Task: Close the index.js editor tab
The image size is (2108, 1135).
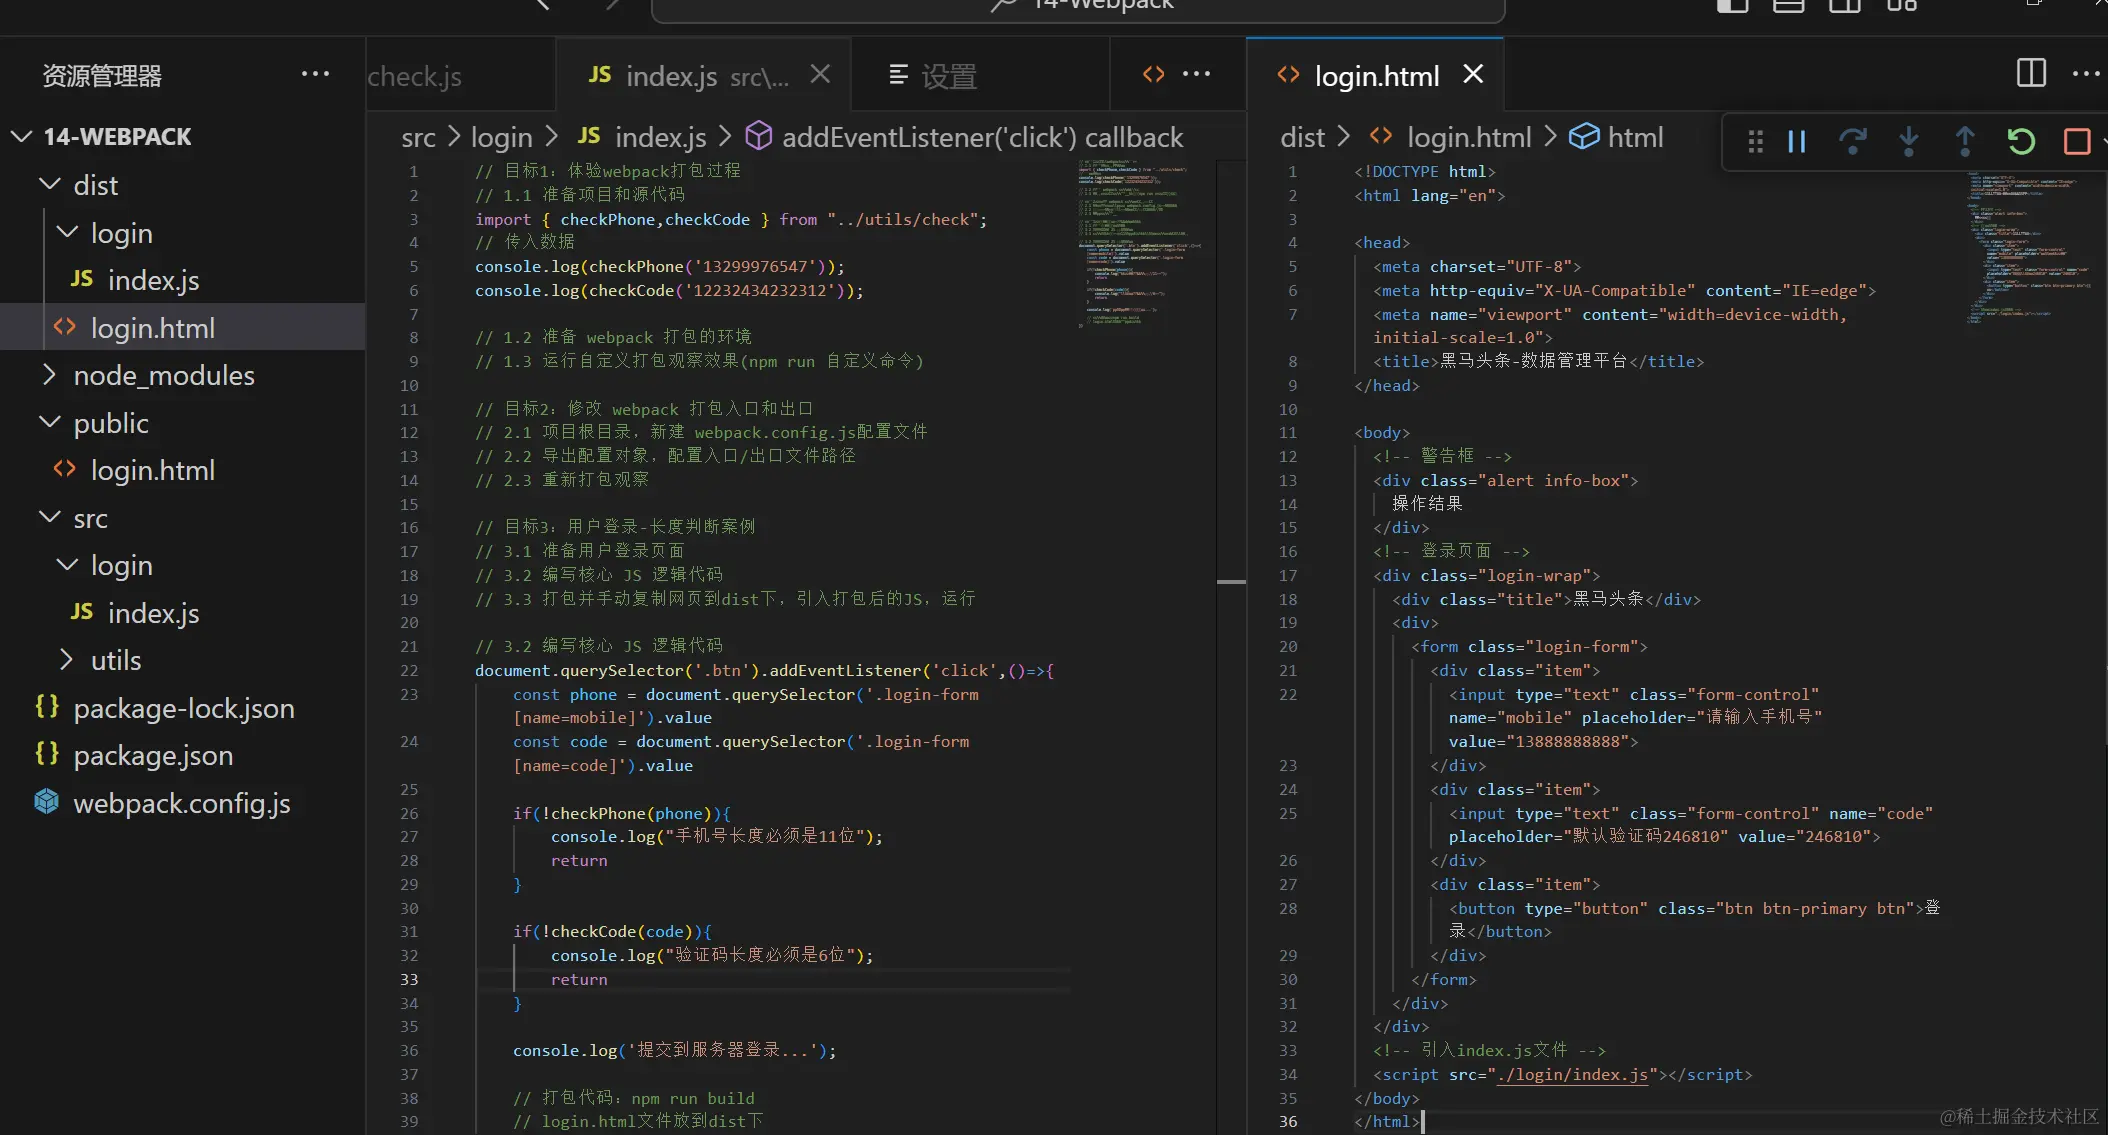Action: click(820, 73)
